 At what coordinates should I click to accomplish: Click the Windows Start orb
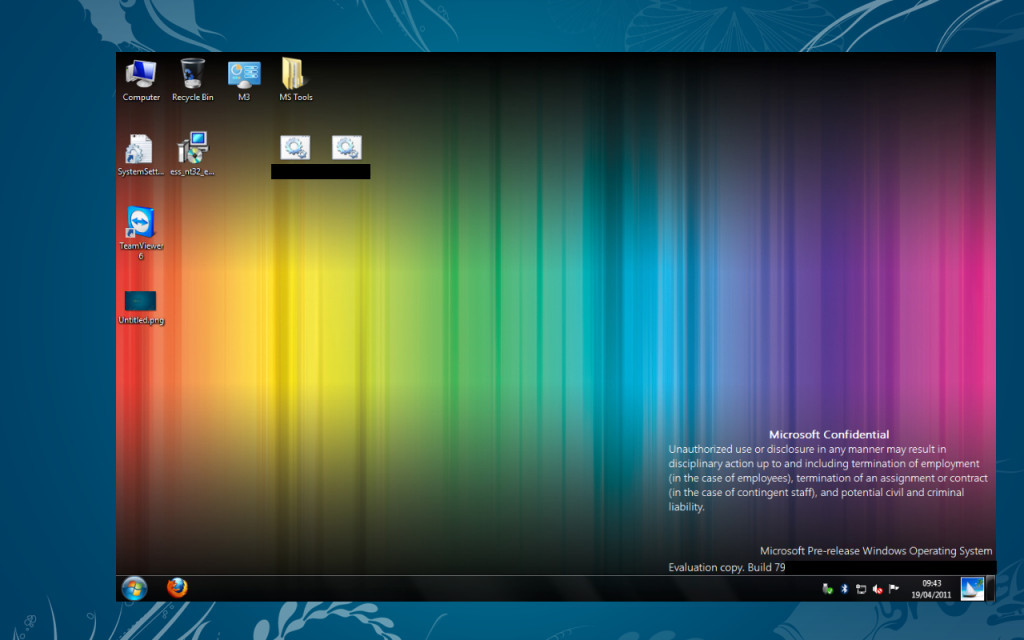135,588
